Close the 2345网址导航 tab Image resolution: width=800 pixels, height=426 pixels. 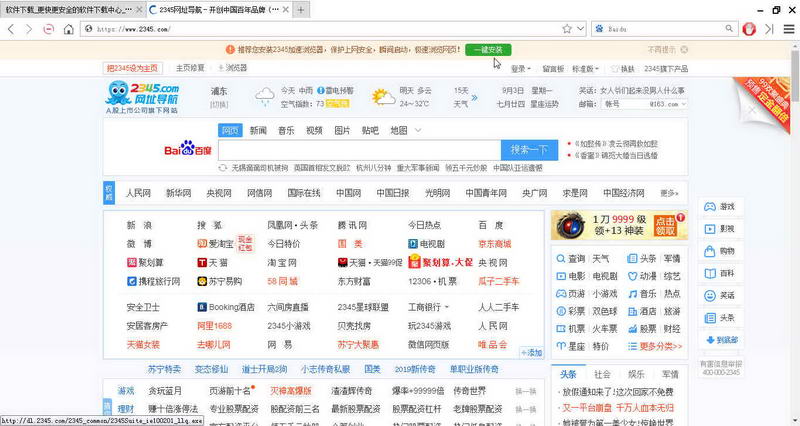click(286, 10)
